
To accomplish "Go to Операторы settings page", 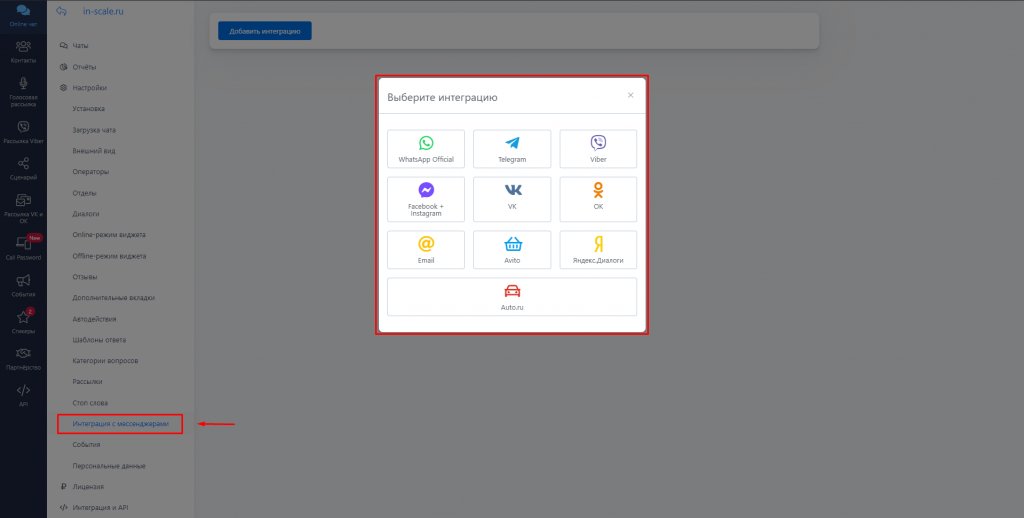I will coord(91,172).
